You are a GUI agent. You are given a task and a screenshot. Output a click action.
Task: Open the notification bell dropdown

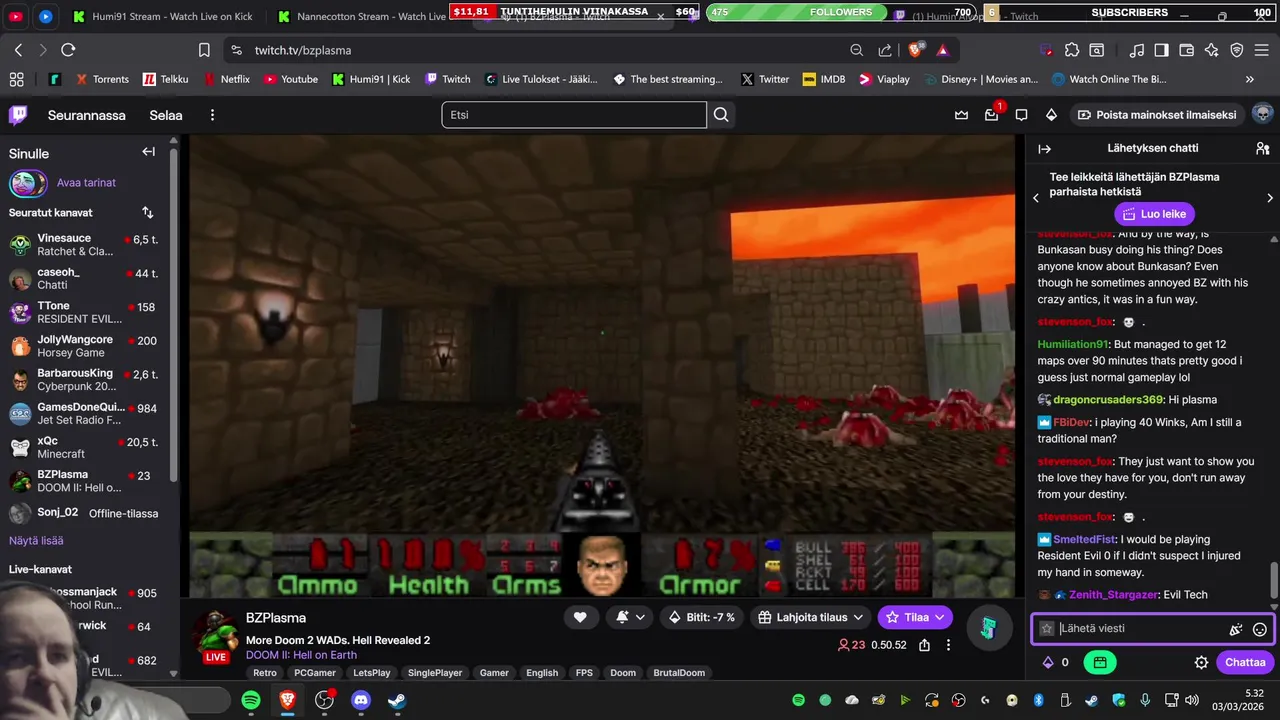point(630,618)
